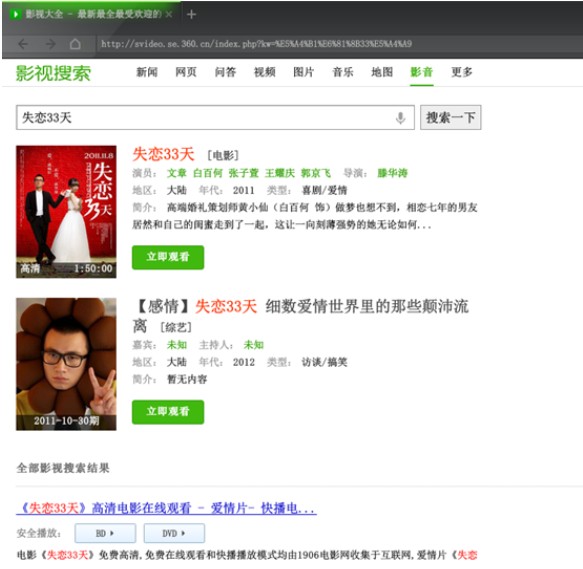Image resolution: width=583 pixels, height=569 pixels.
Task: Click the browser forward arrow
Action: click(50, 44)
